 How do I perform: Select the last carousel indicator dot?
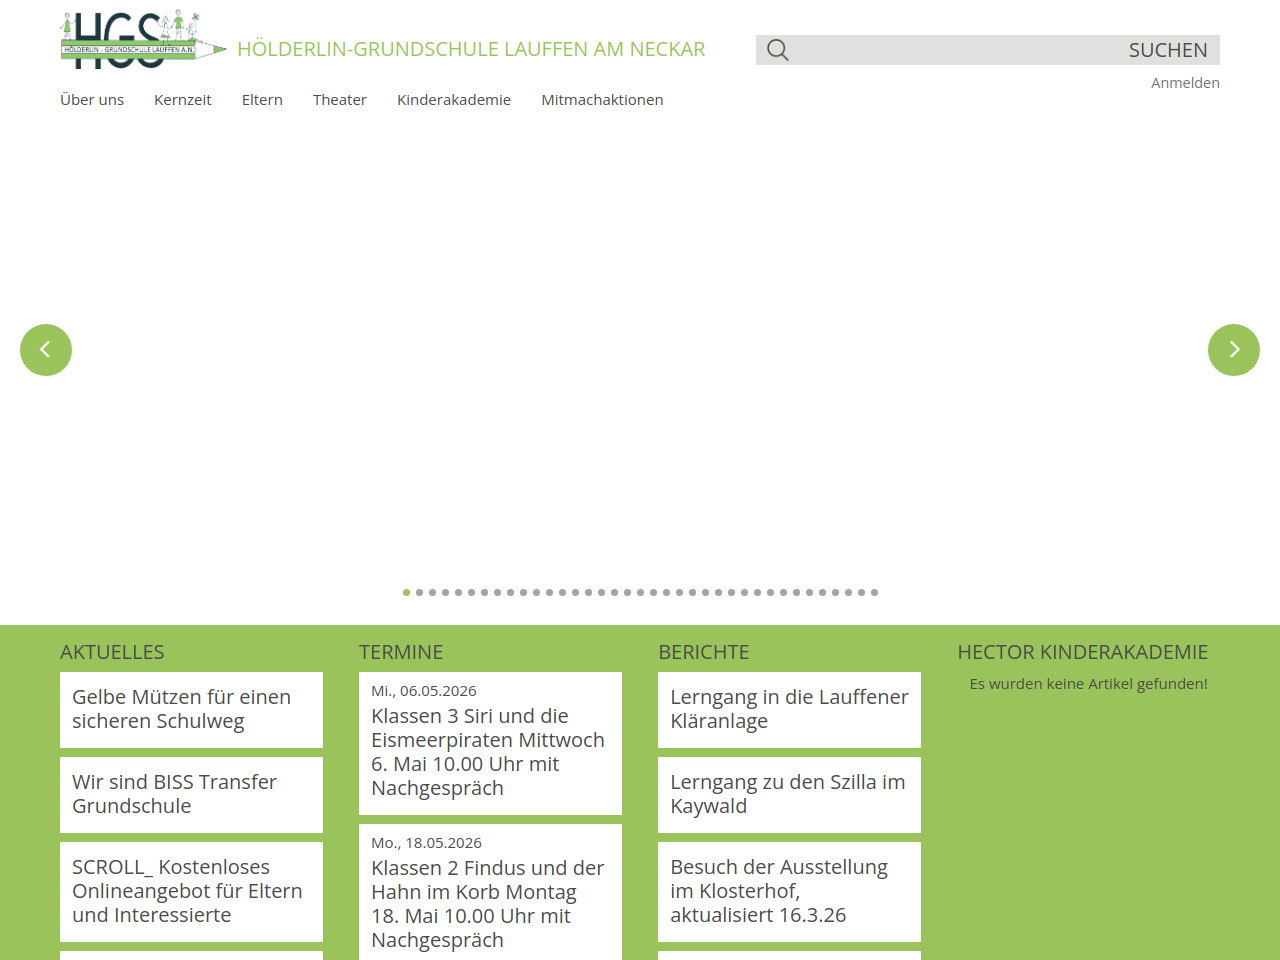click(874, 593)
